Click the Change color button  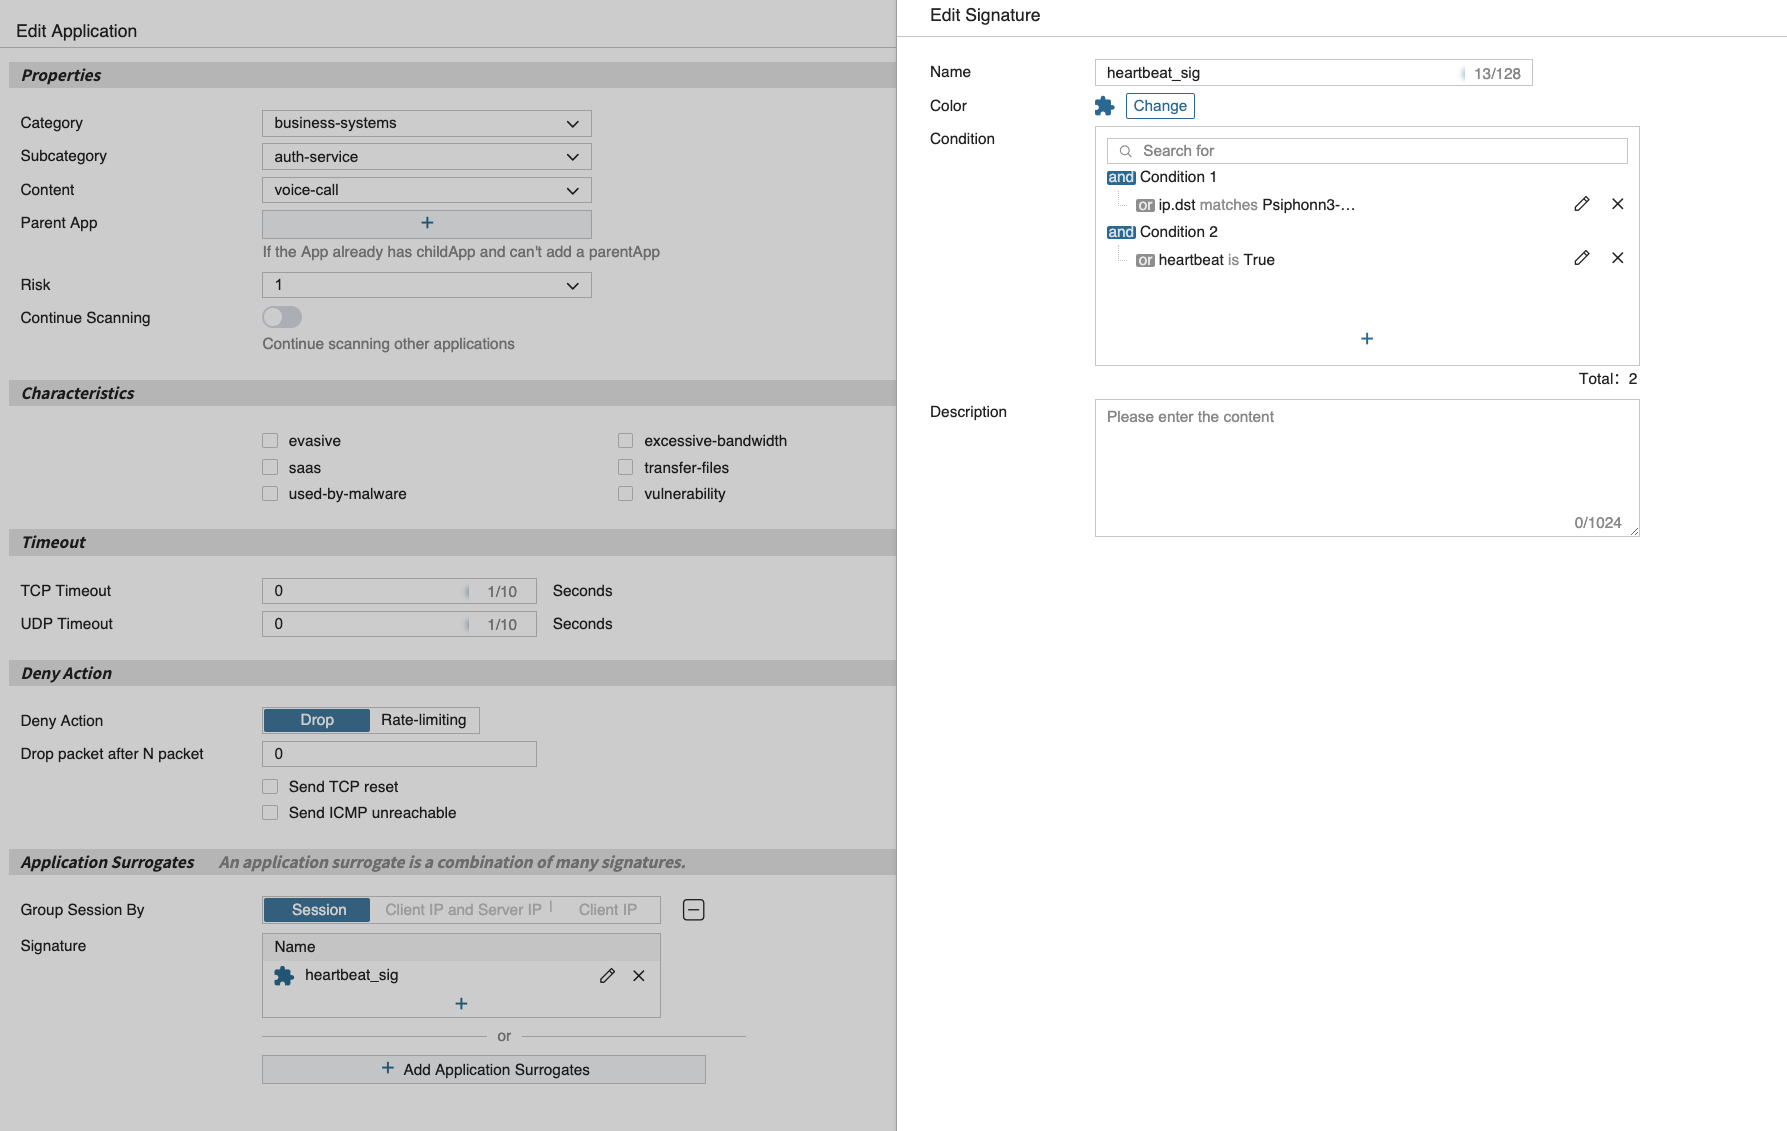[1160, 106]
